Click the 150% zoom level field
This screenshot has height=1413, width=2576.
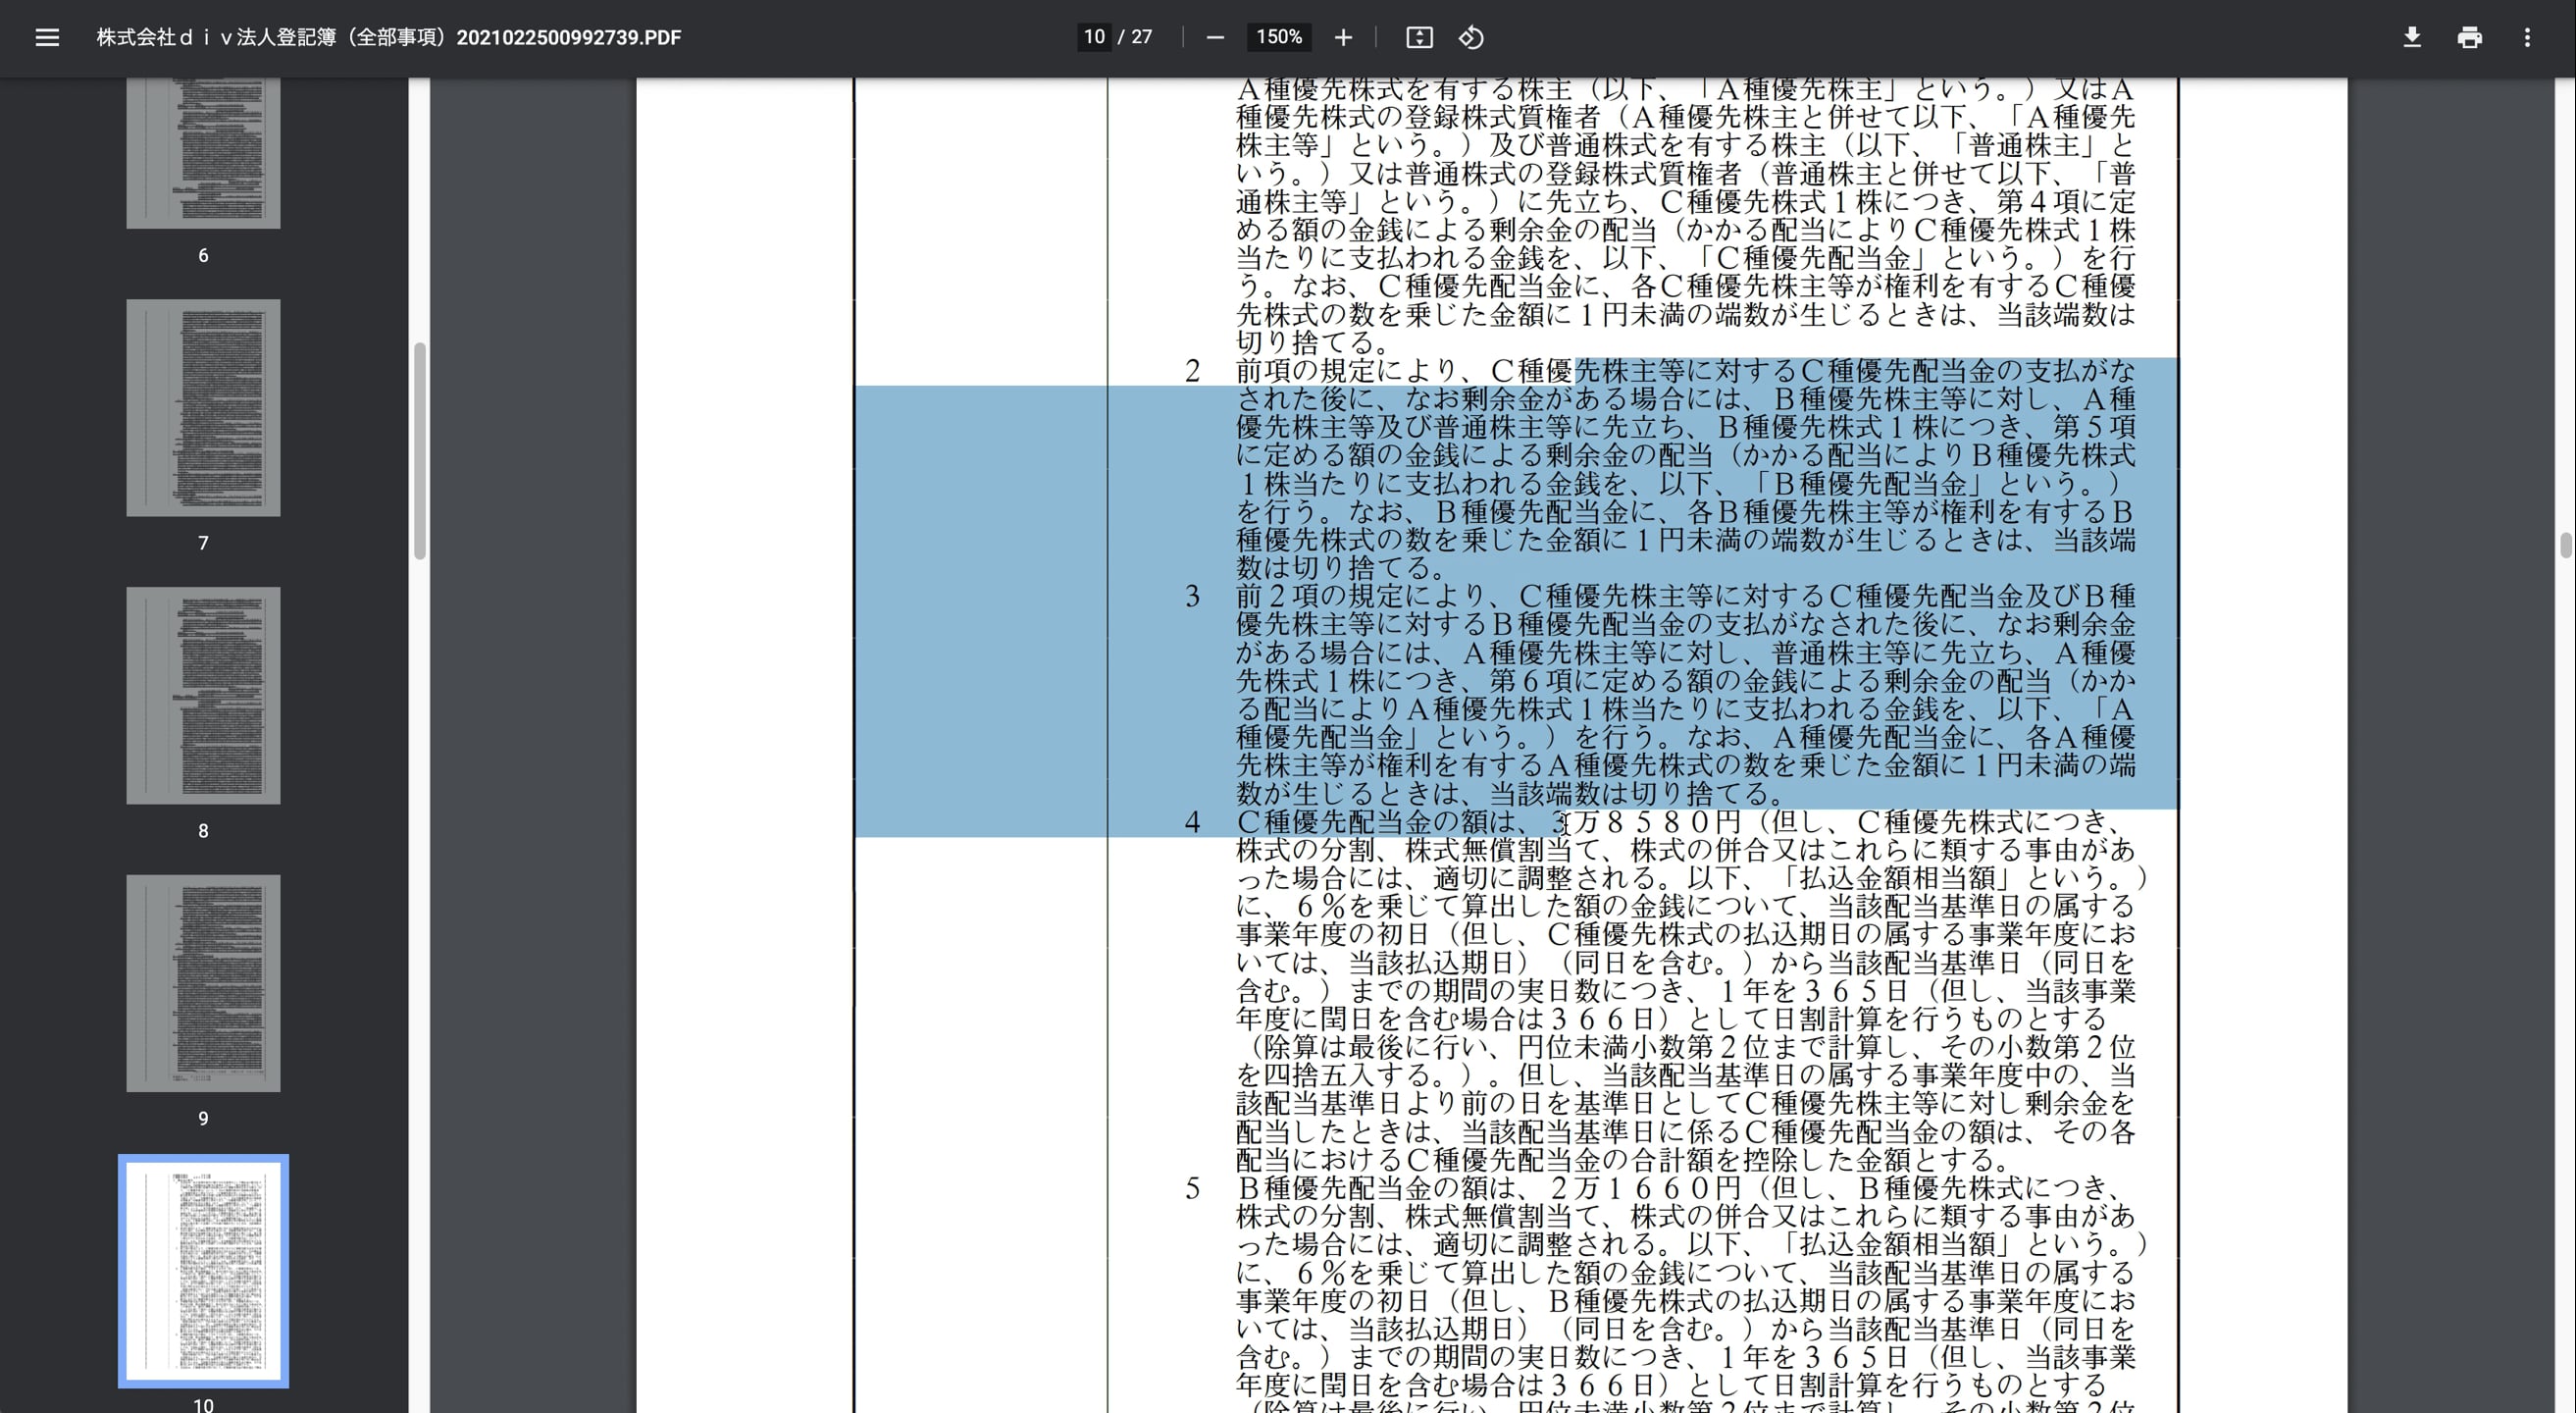click(x=1279, y=38)
